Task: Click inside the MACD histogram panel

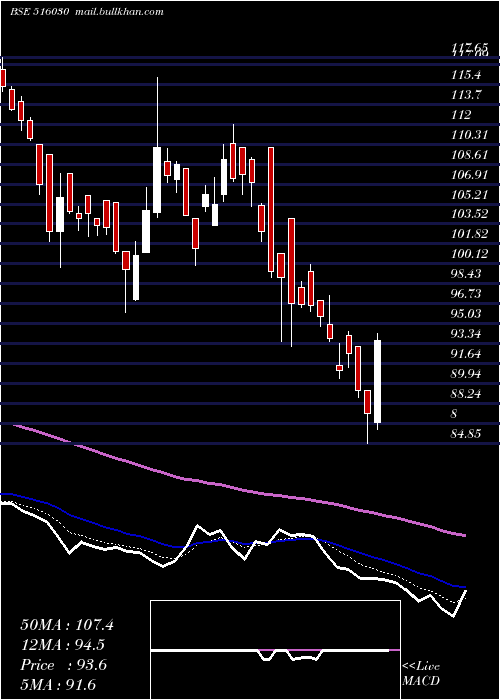Action: pyautogui.click(x=275, y=650)
